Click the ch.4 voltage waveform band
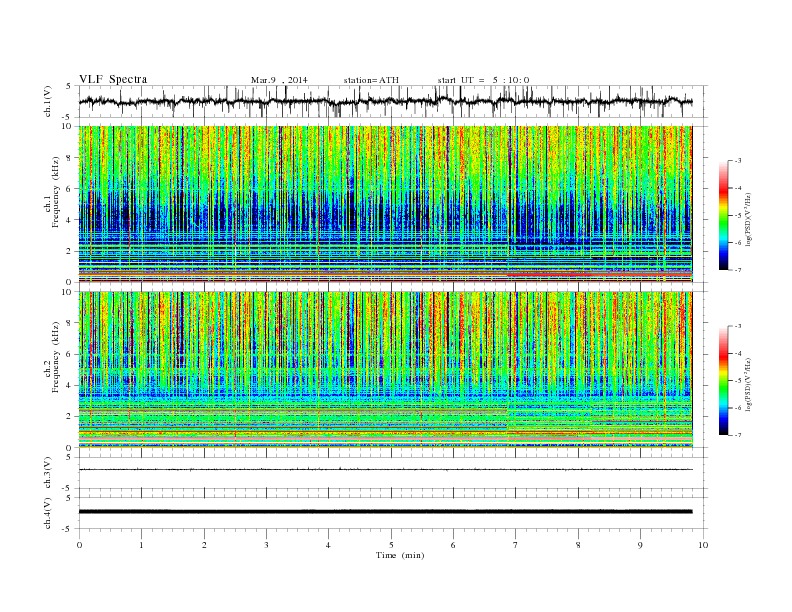 pyautogui.click(x=386, y=512)
